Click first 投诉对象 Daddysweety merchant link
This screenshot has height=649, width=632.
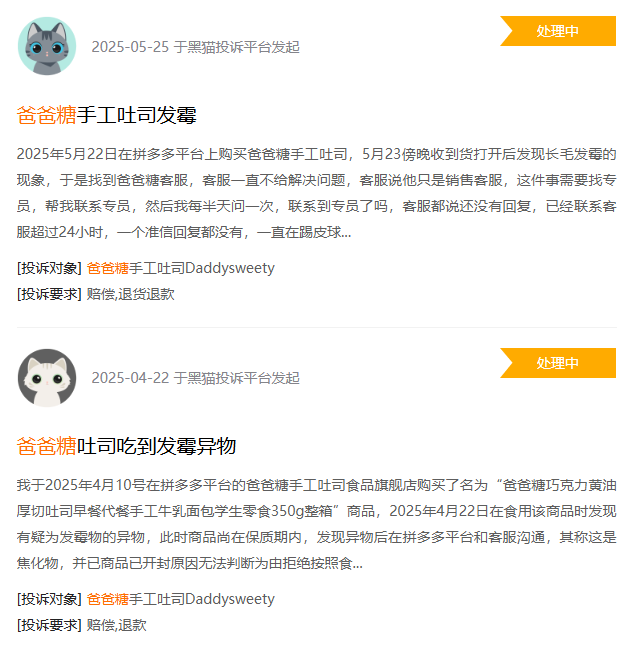[x=180, y=268]
